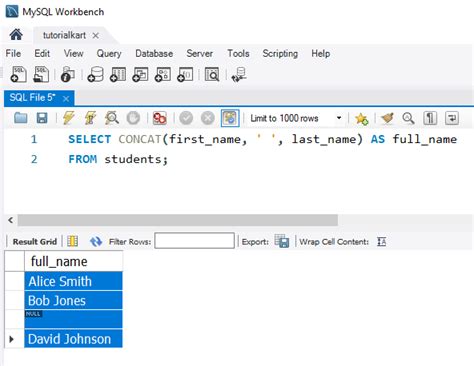Switch to the tutorialkart connection tab
The width and height of the screenshot is (474, 366).
pos(64,35)
